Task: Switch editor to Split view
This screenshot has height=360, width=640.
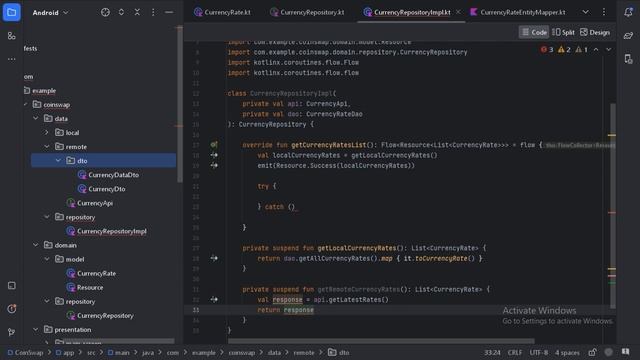Action: coord(563,32)
